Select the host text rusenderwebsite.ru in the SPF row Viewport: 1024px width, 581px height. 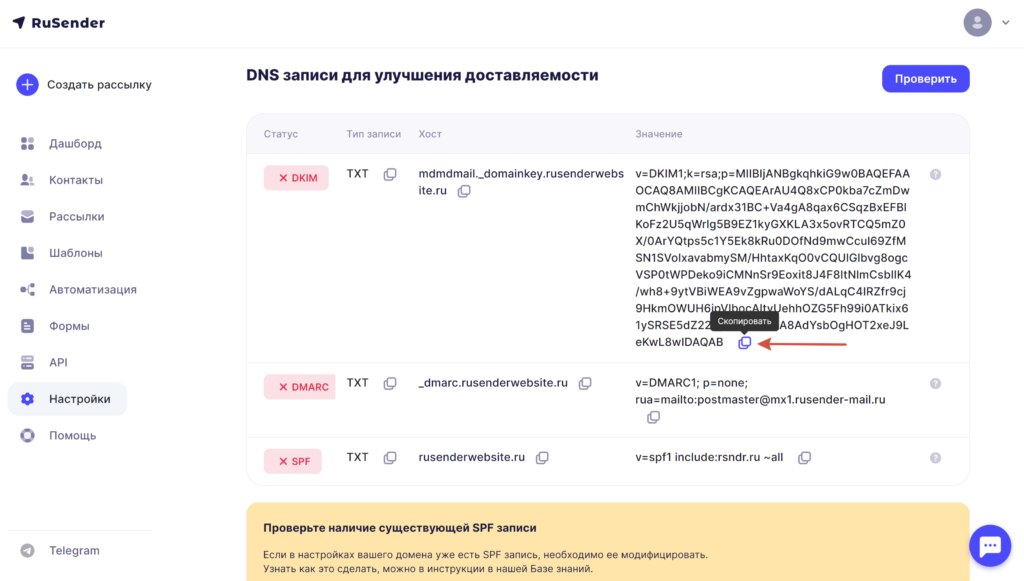click(x=472, y=457)
